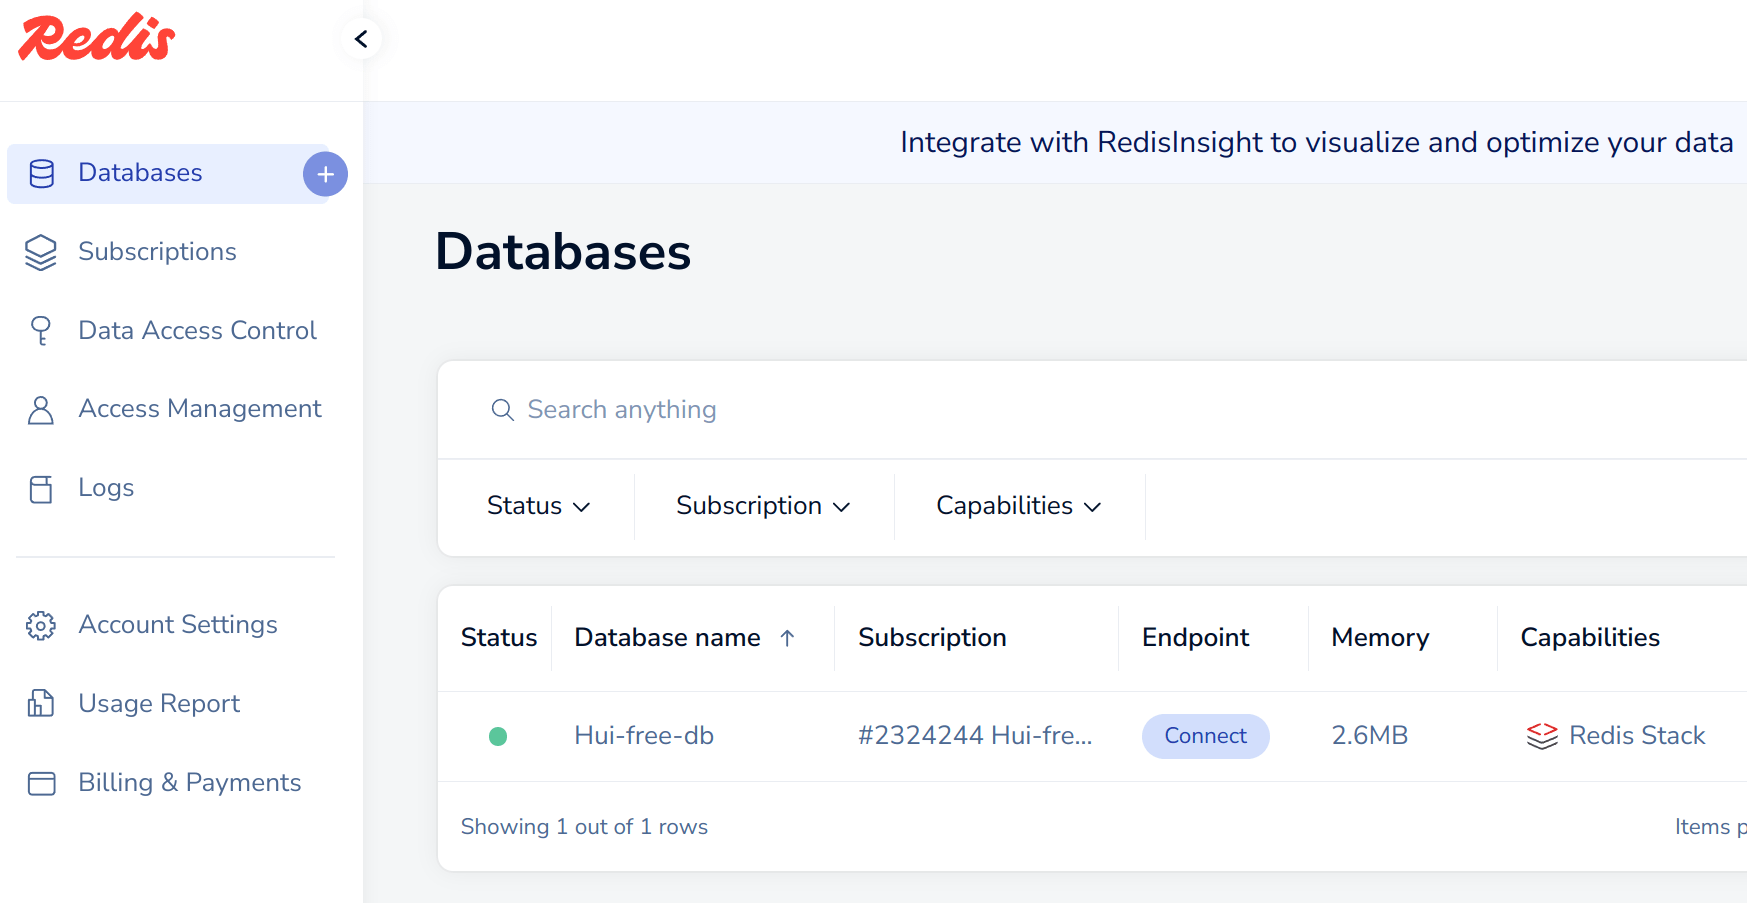Image resolution: width=1747 pixels, height=903 pixels.
Task: Open the #2324244 Hui-fre... subscription link
Action: tap(975, 736)
